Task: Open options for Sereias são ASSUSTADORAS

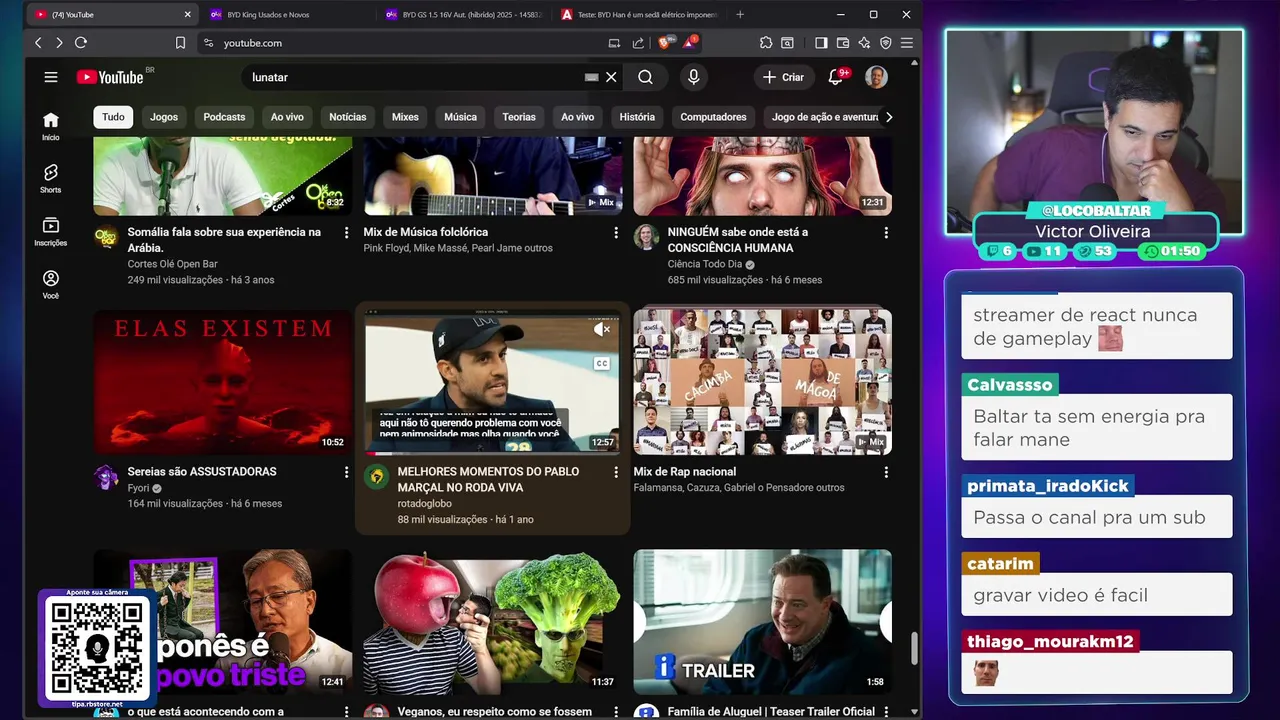Action: (346, 472)
